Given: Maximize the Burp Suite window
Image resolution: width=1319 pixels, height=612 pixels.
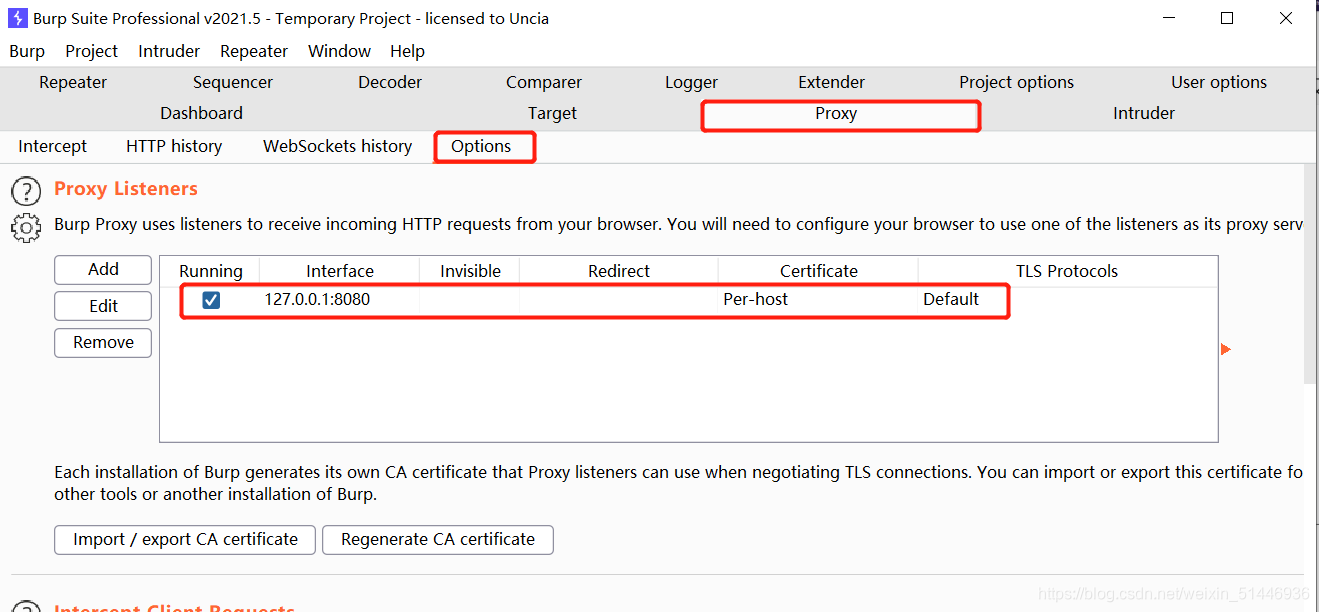Looking at the screenshot, I should click(1227, 18).
